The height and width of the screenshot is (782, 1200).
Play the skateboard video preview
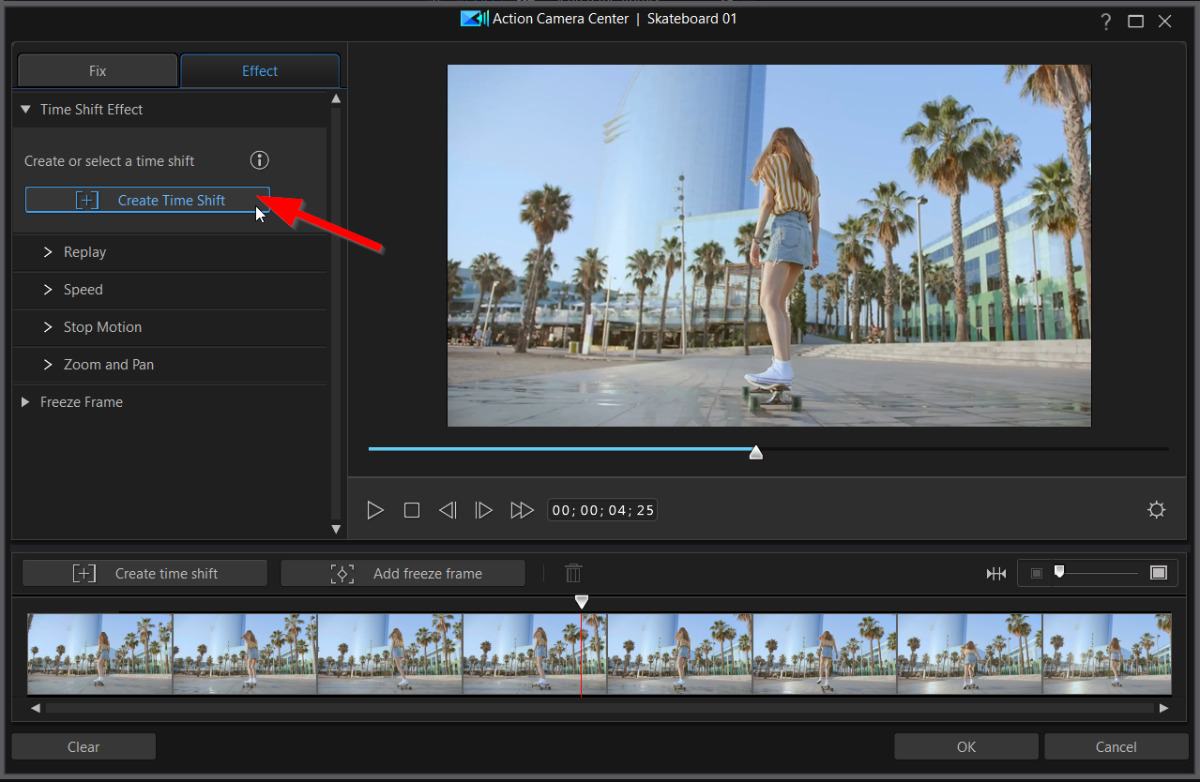point(375,510)
